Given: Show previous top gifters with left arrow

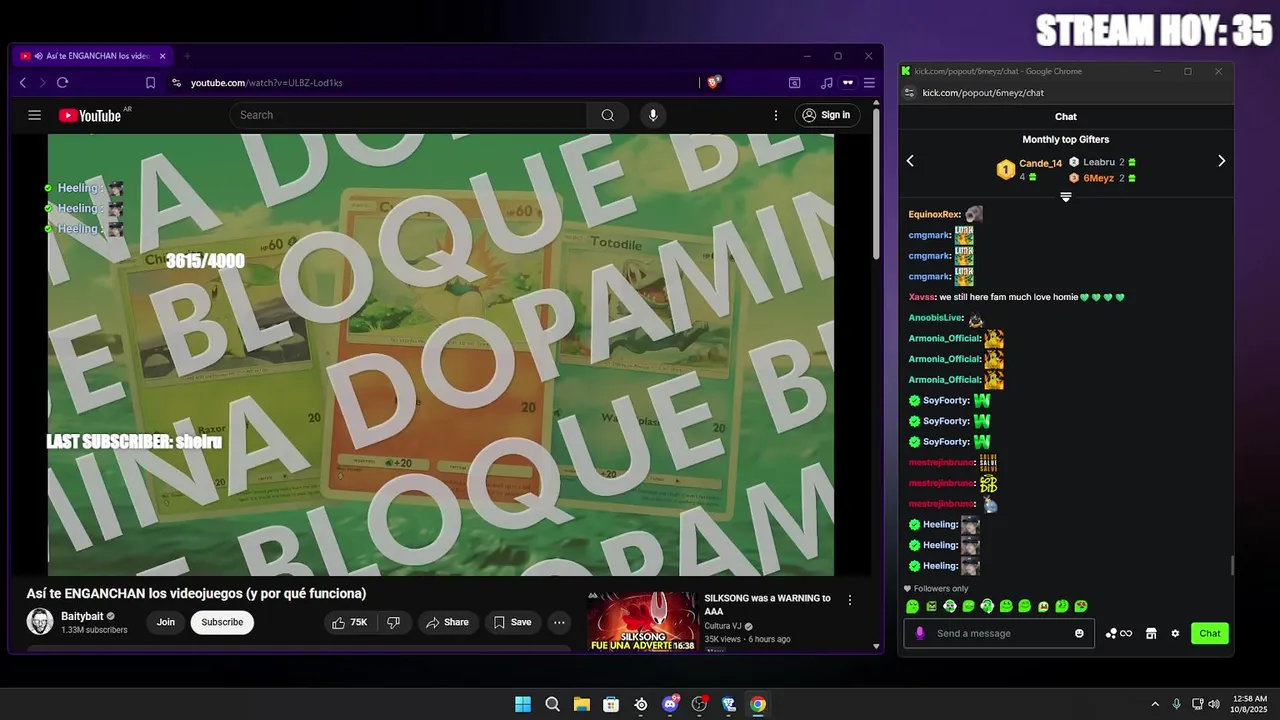Looking at the screenshot, I should pos(910,161).
